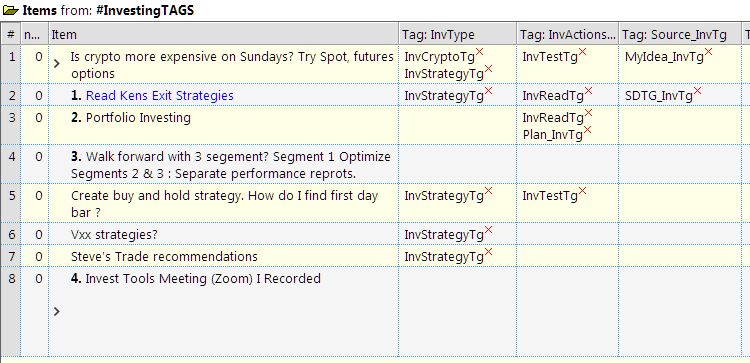
Task: Remove SDTG_InvTg tag via red X
Action: coord(697,90)
